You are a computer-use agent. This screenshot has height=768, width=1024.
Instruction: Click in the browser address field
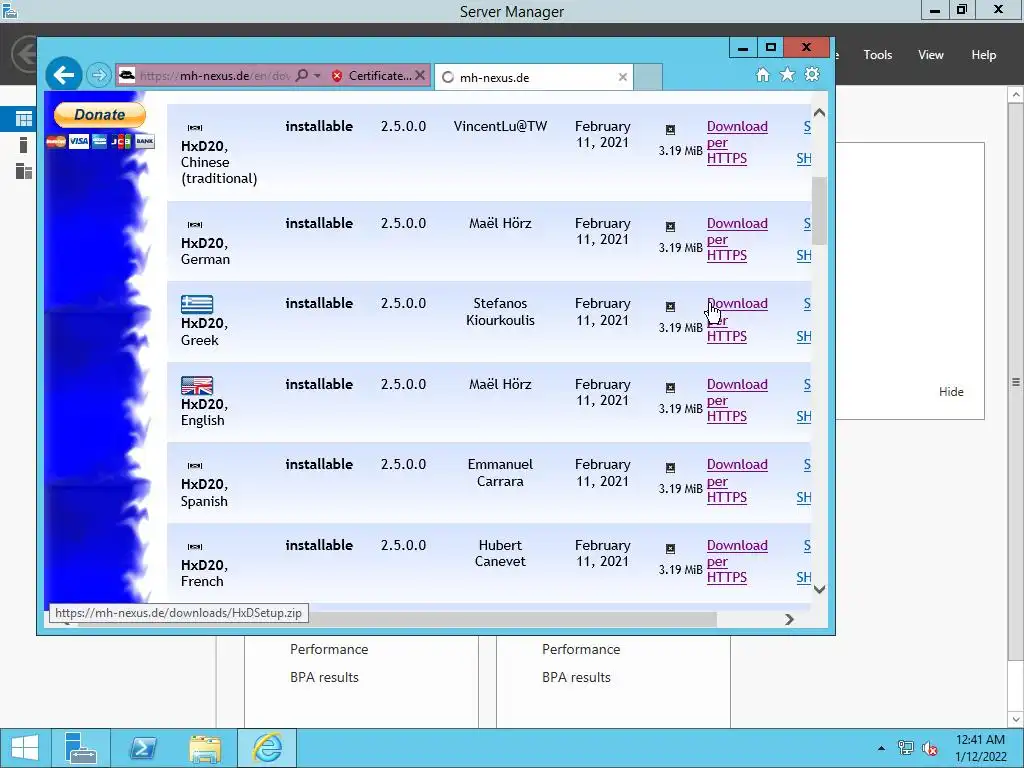click(x=216, y=76)
